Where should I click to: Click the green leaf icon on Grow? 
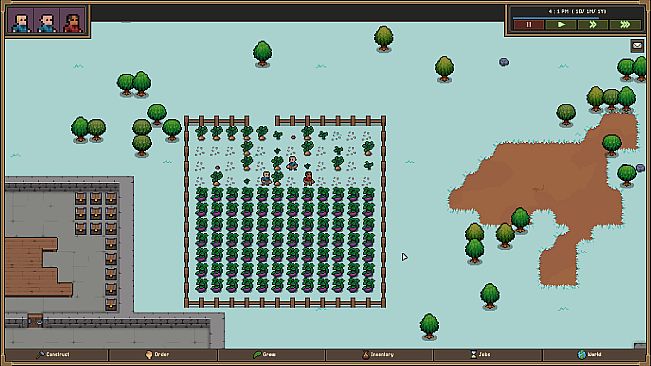pos(257,354)
